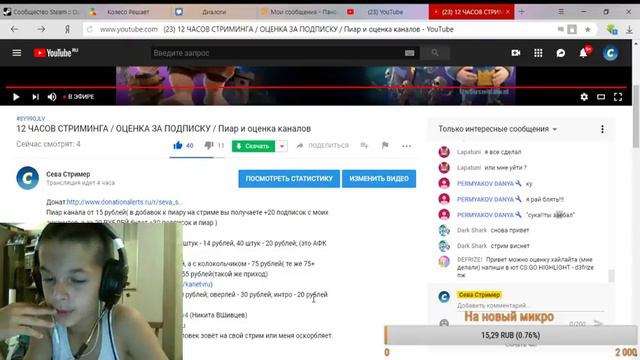The image size is (640, 360).
Task: Open the messages chat bubble icon
Action: 561,53
